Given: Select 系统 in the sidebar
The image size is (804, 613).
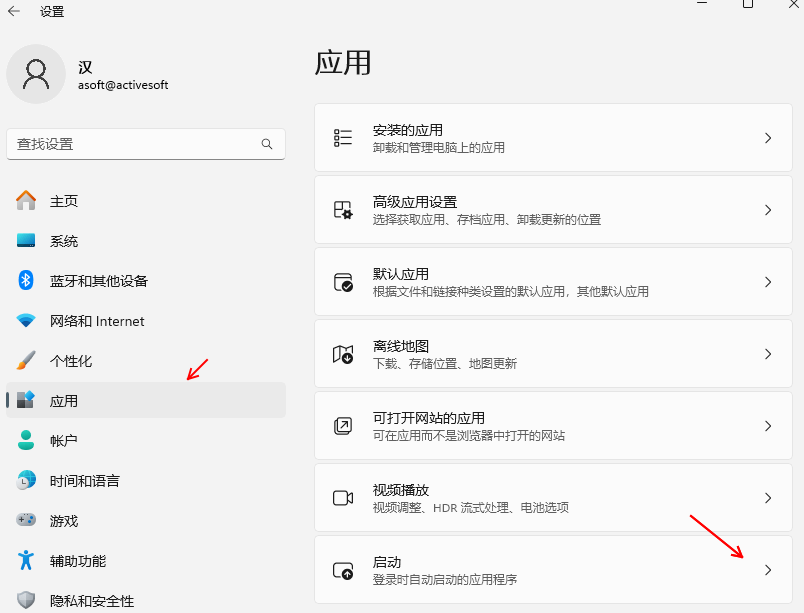Looking at the screenshot, I should 64,241.
